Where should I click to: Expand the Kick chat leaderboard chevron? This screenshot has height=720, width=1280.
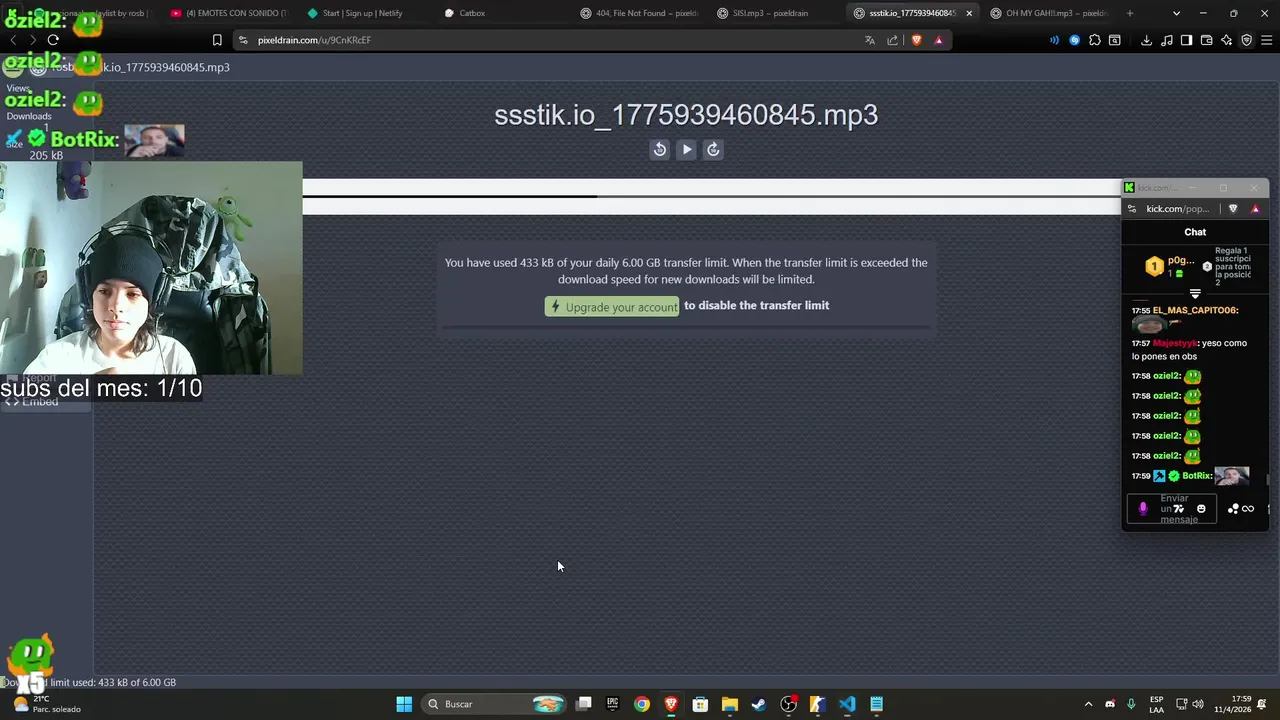coord(1195,294)
